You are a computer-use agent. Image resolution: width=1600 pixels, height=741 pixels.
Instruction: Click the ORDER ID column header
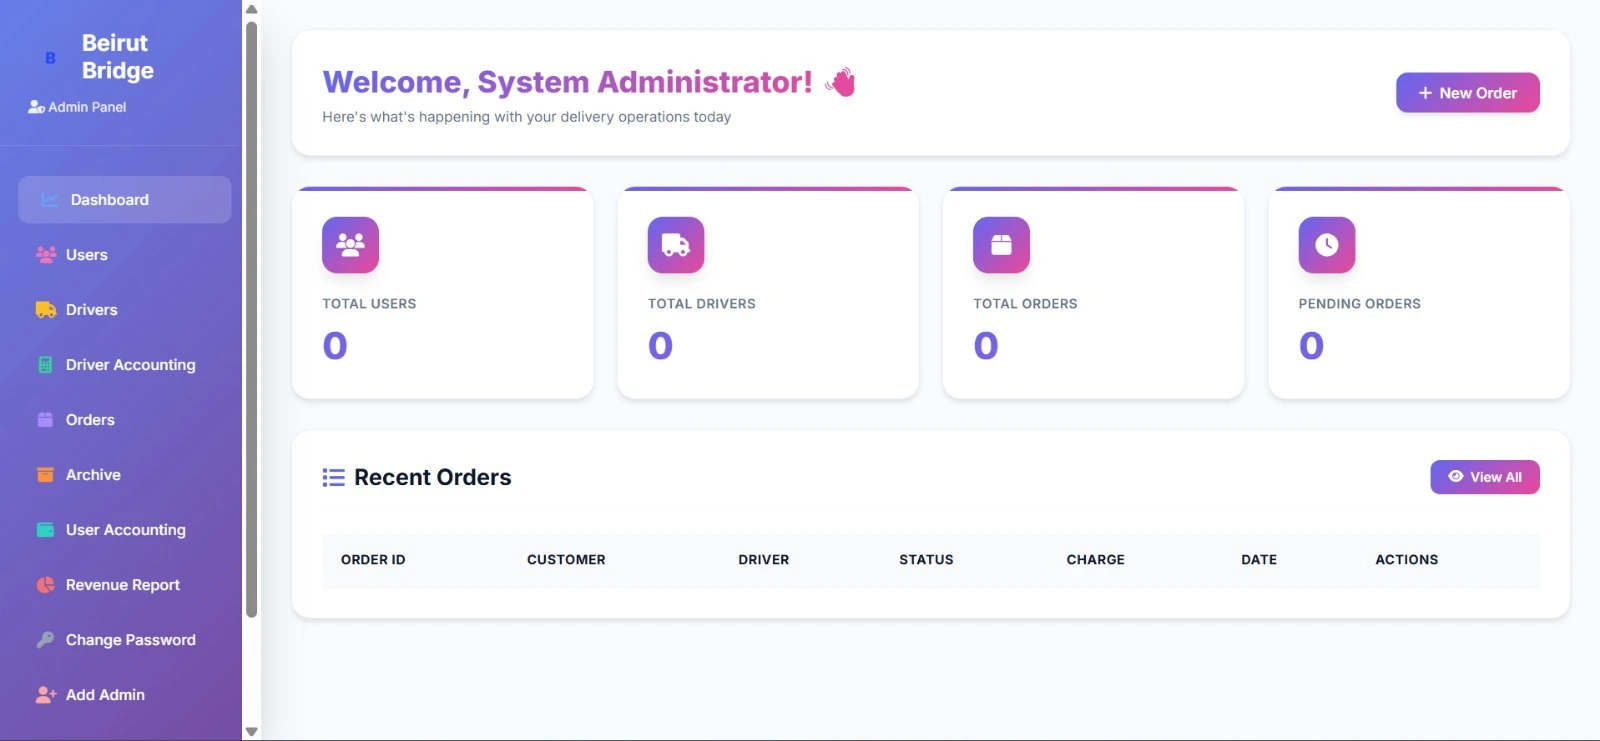coord(373,560)
